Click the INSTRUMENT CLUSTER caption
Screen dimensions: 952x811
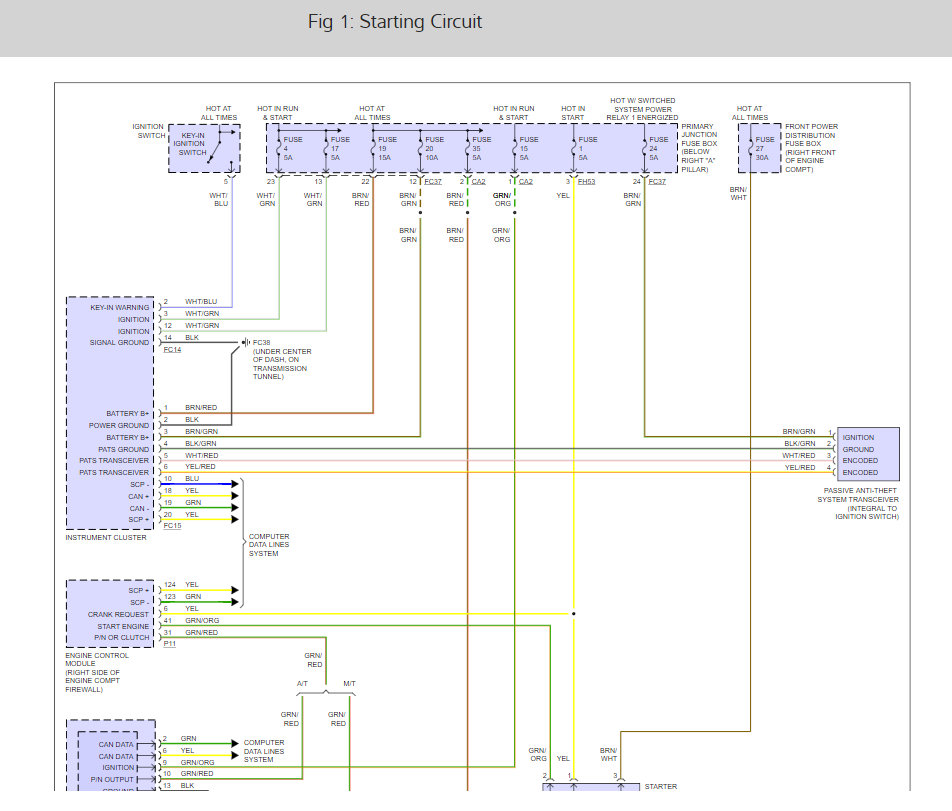coord(106,537)
